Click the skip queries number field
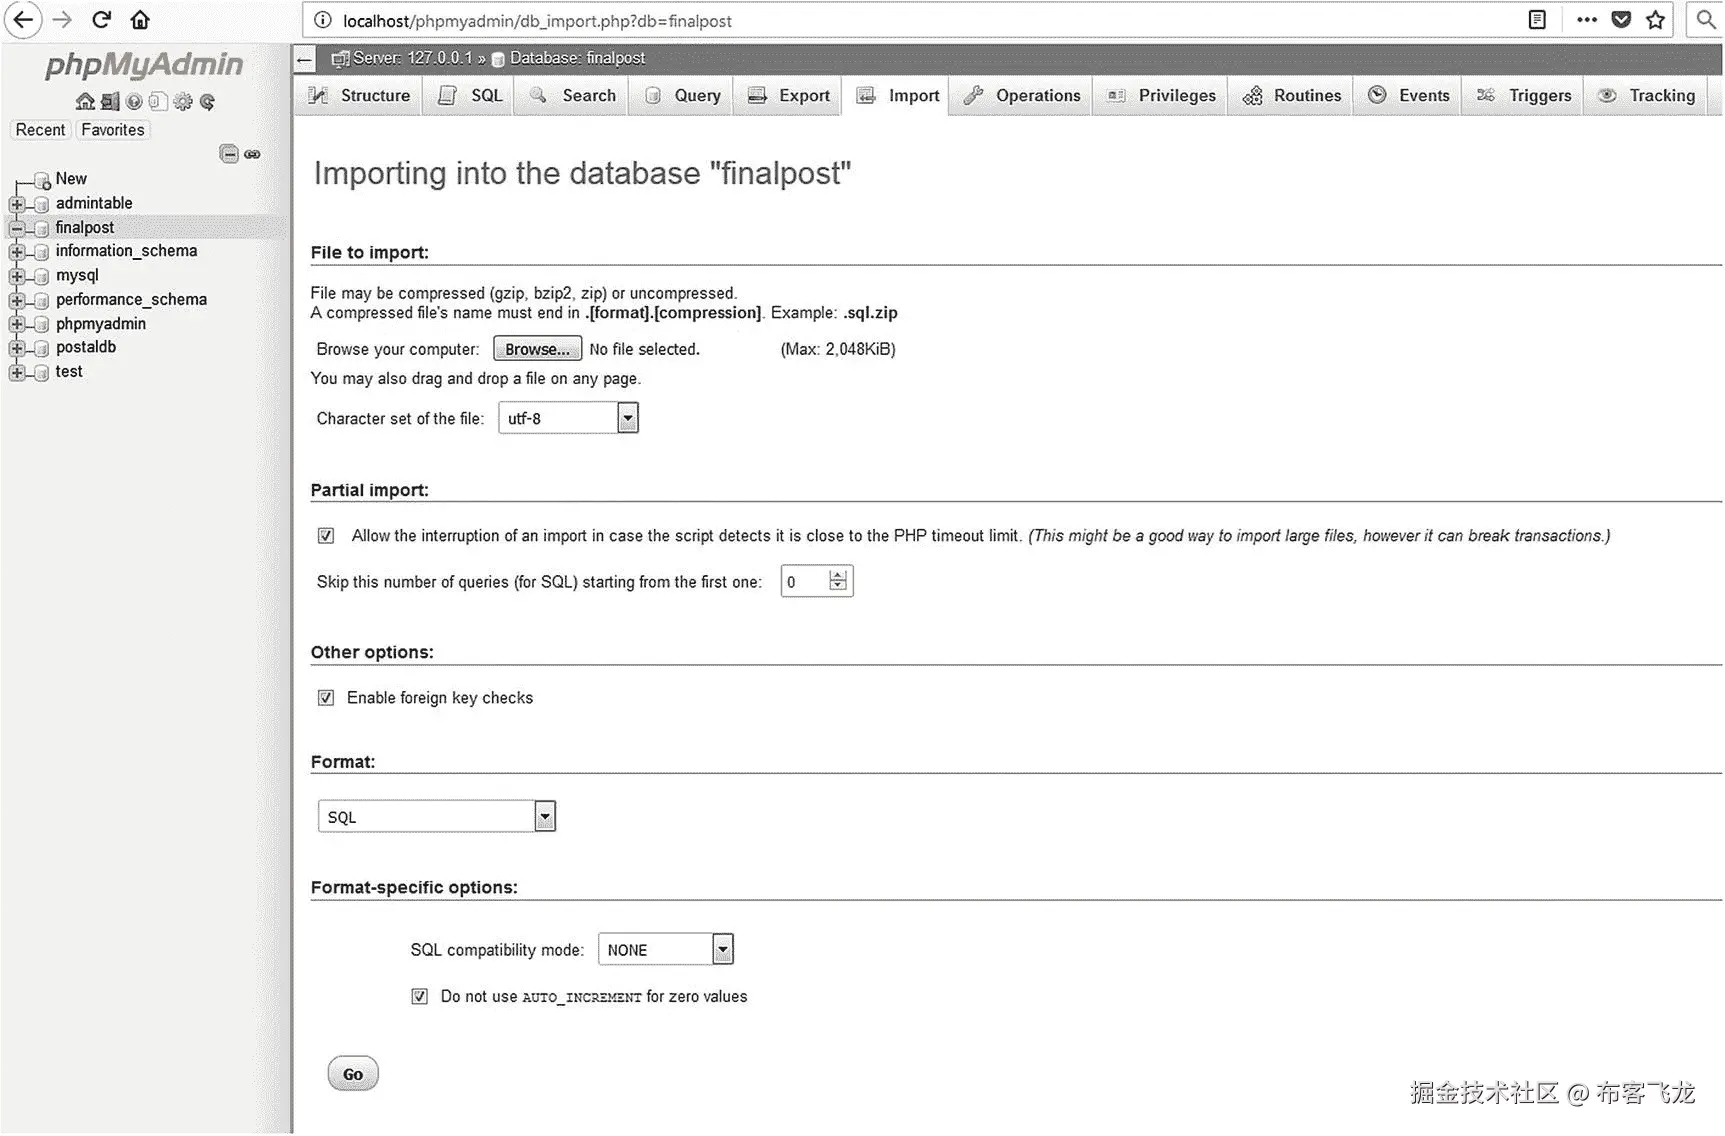 [x=816, y=581]
